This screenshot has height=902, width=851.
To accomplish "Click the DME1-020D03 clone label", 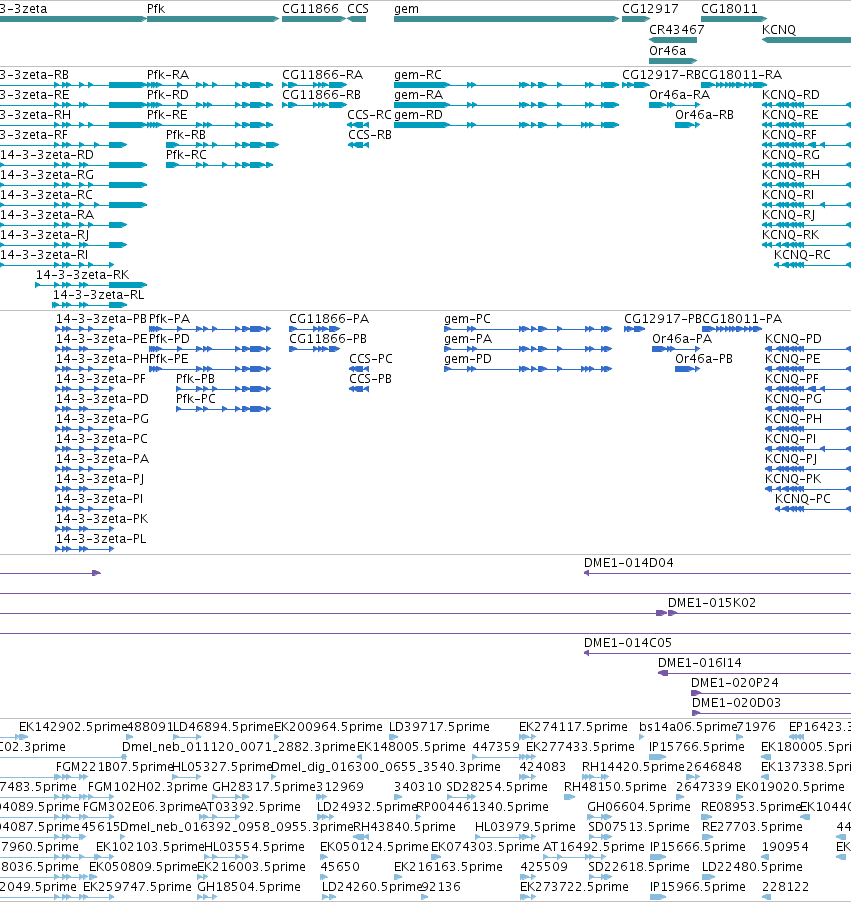I will pos(736,702).
